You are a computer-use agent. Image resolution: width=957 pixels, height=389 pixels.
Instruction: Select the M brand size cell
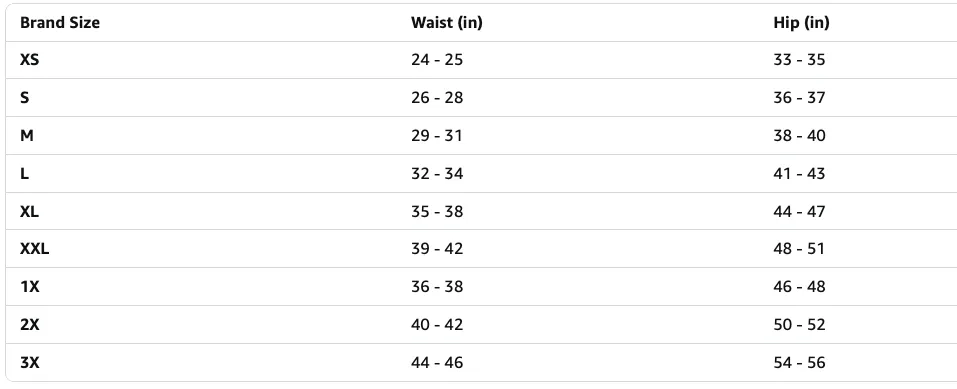[x=27, y=136]
